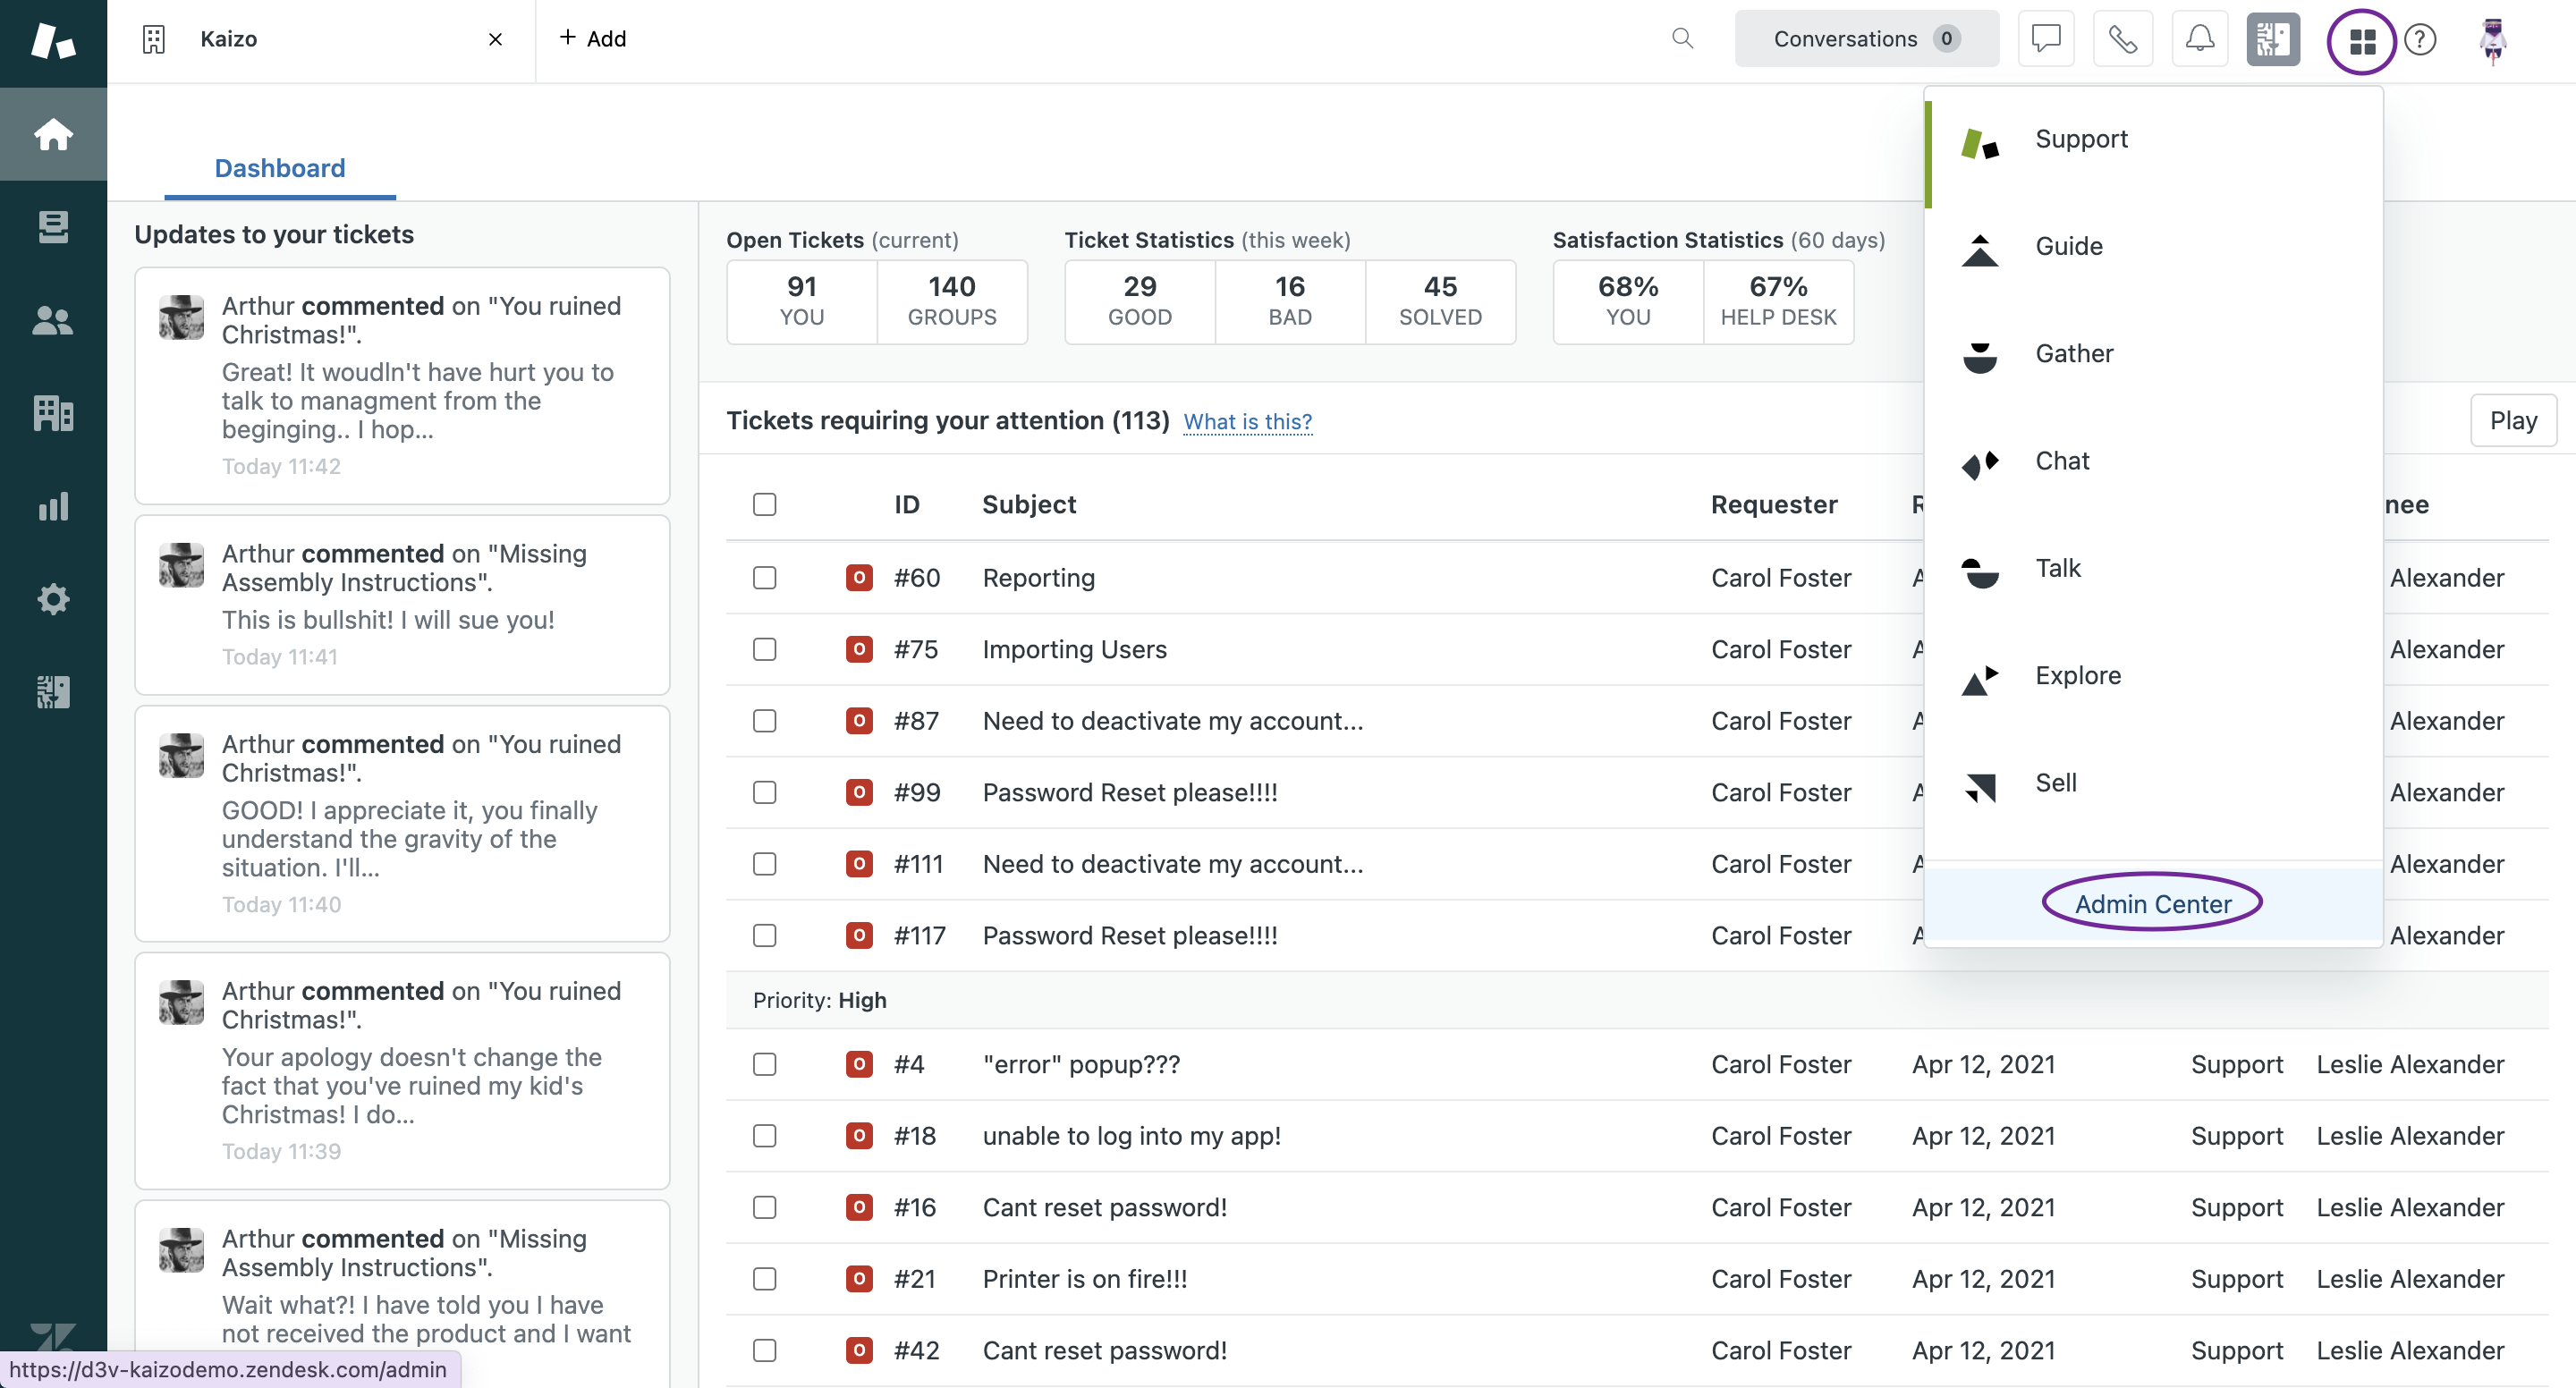This screenshot has width=2576, height=1388.
Task: Open ticket 'Importing Users'
Action: pyautogui.click(x=1074, y=649)
